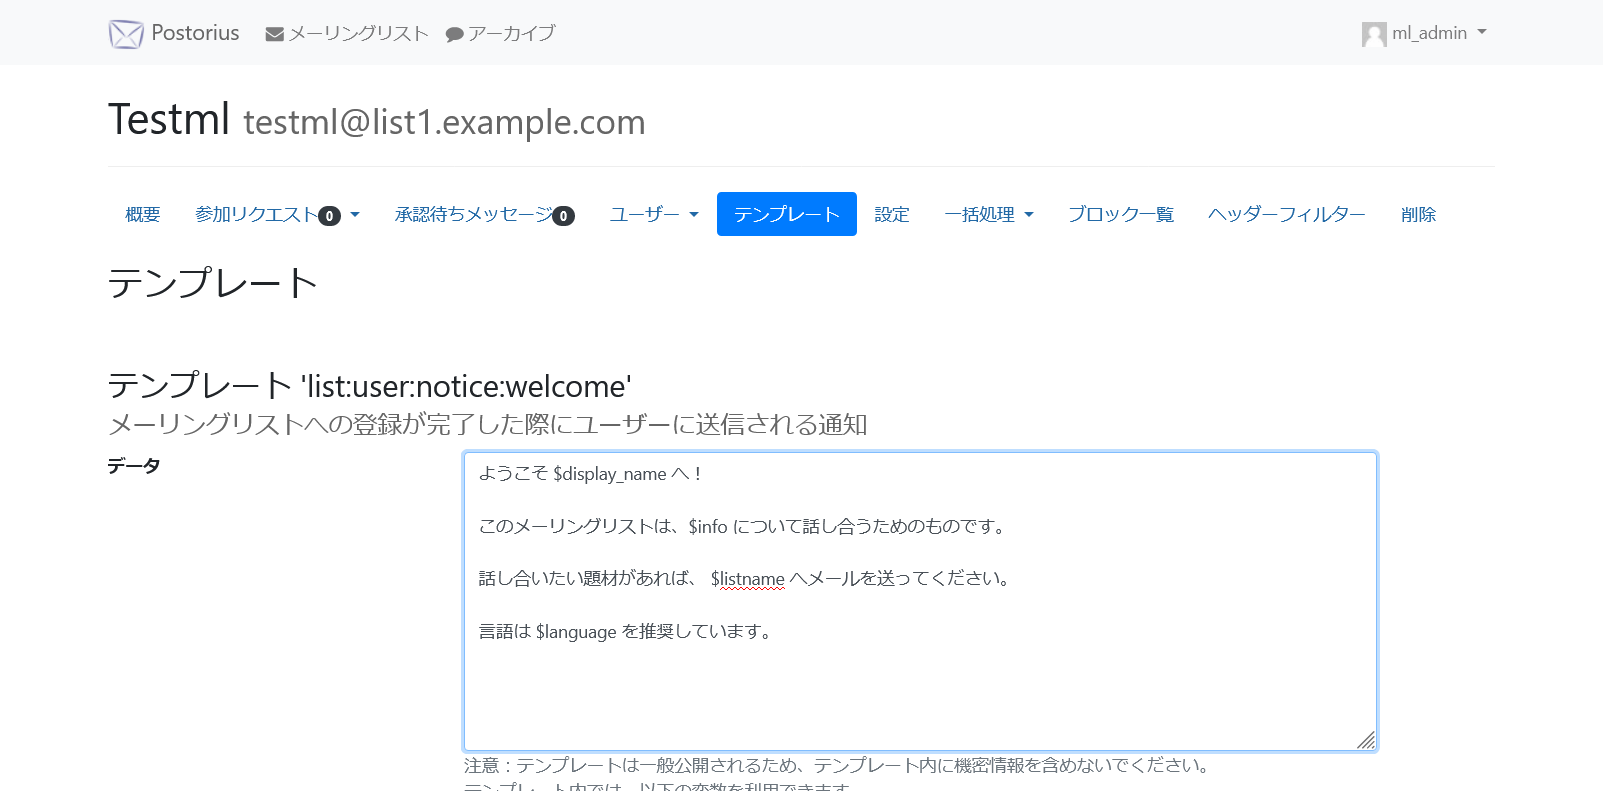Expand the 一括処理 dropdown menu

click(x=989, y=214)
